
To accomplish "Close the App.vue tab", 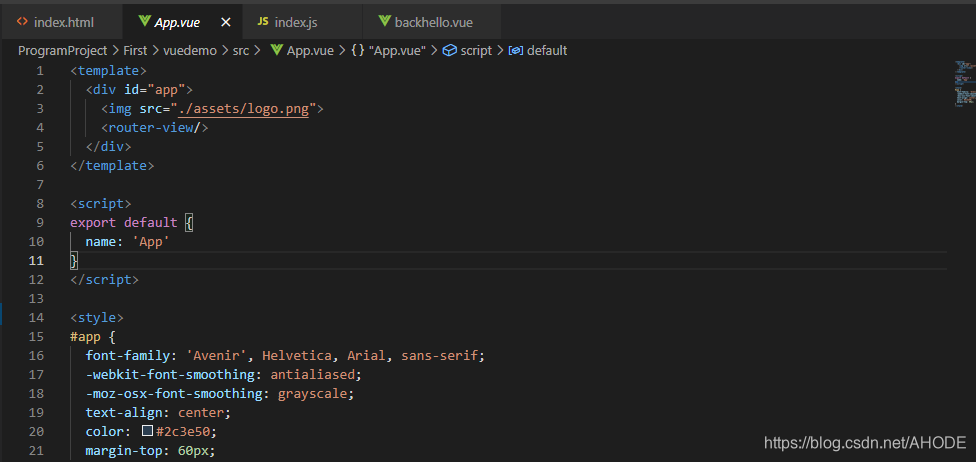I will 227,22.
